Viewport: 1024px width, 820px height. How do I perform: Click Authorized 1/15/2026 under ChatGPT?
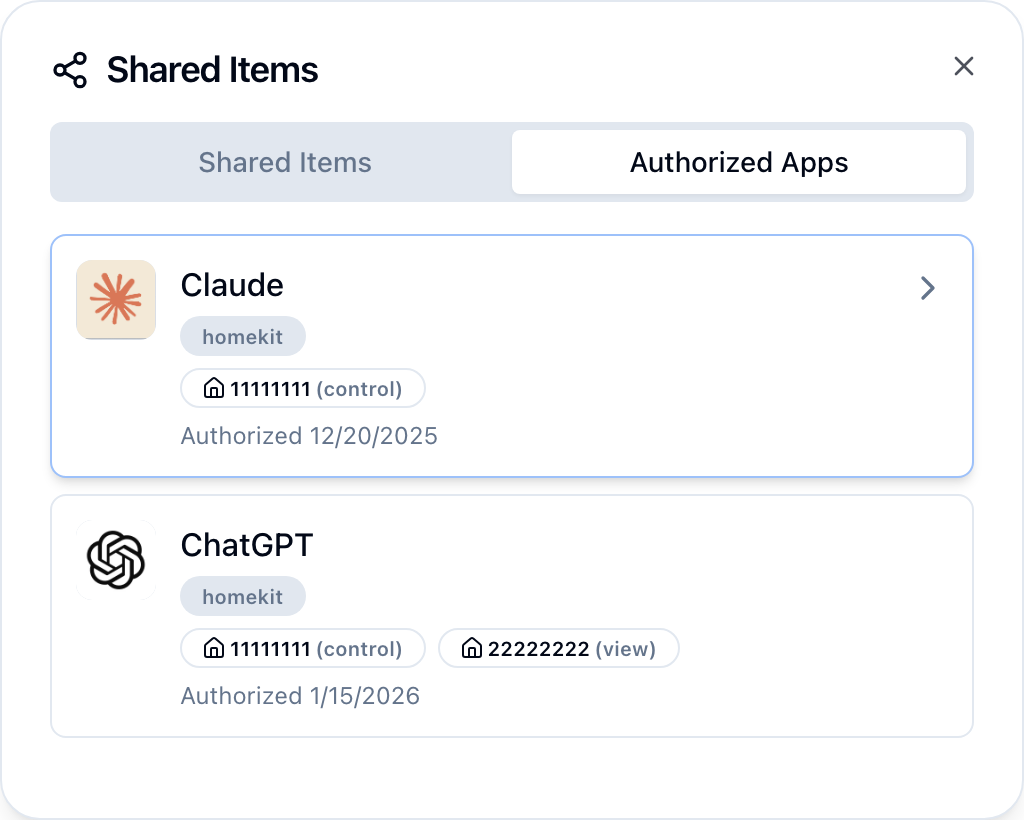point(300,696)
